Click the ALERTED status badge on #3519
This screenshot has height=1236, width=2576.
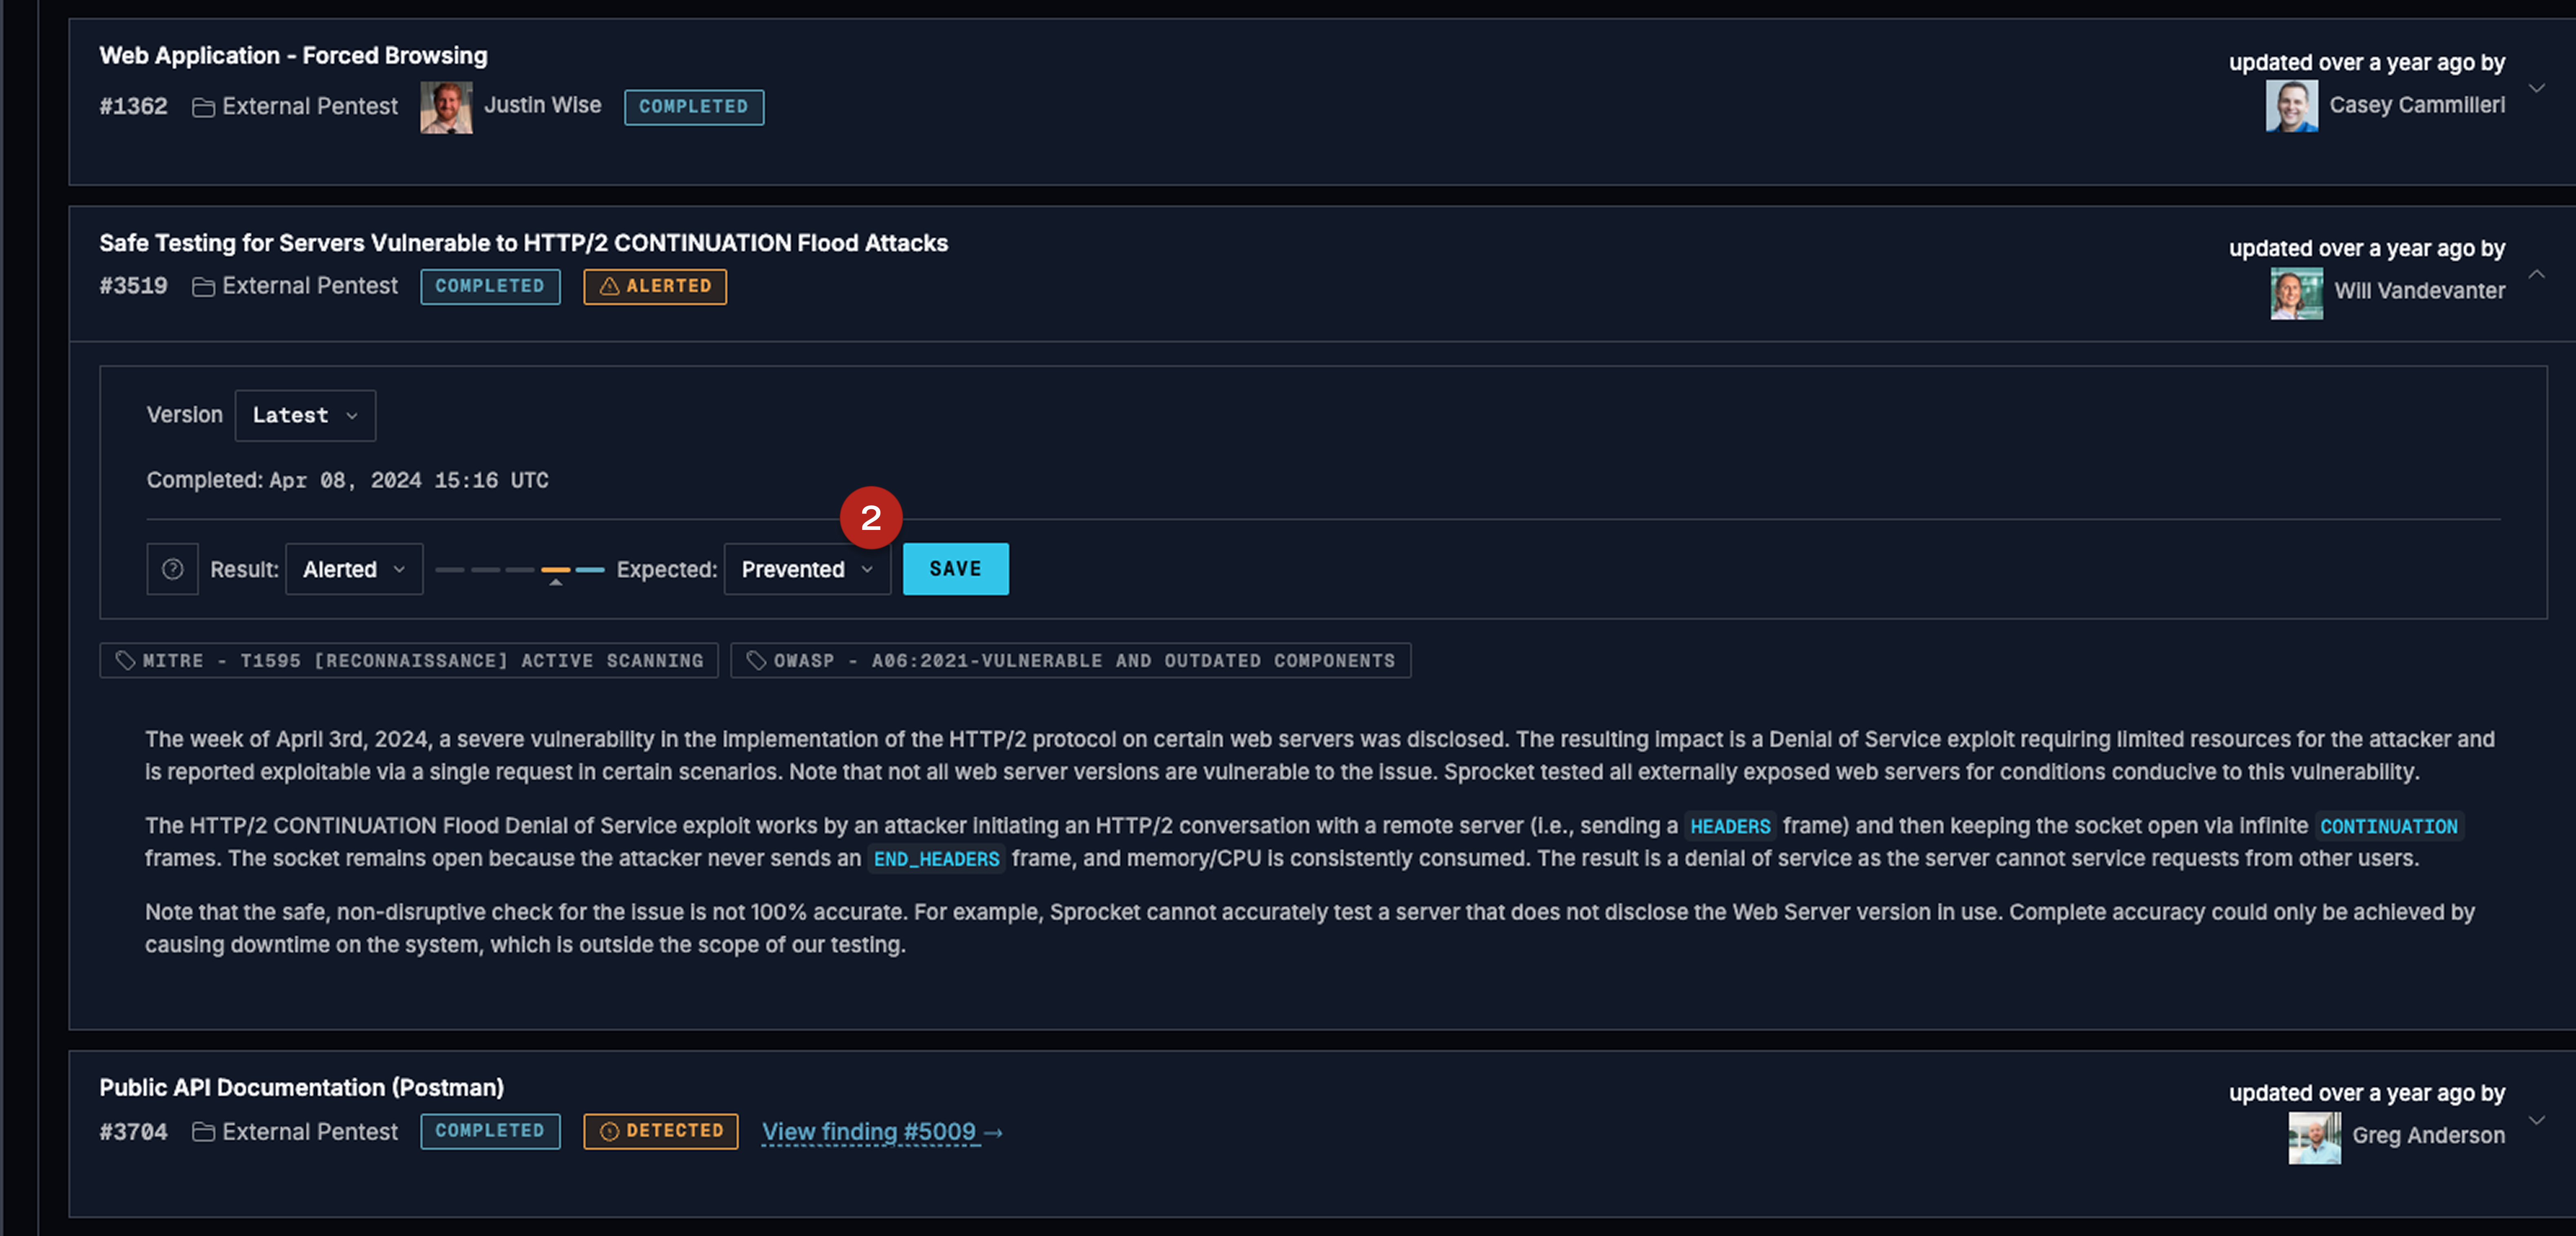655,287
